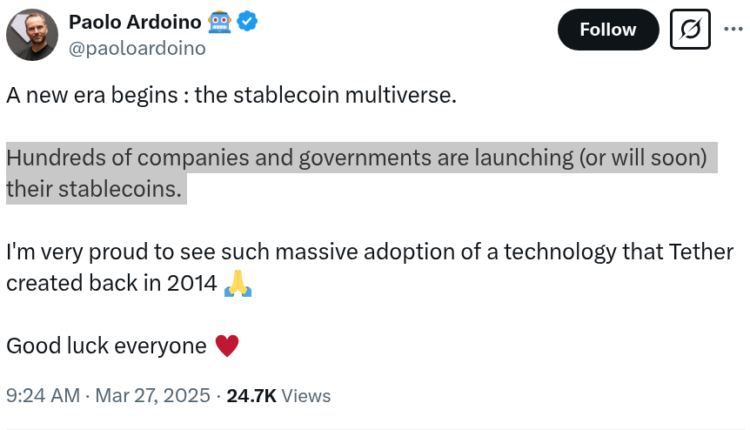
Task: Click "created back in 2014" text
Action: (x=111, y=283)
